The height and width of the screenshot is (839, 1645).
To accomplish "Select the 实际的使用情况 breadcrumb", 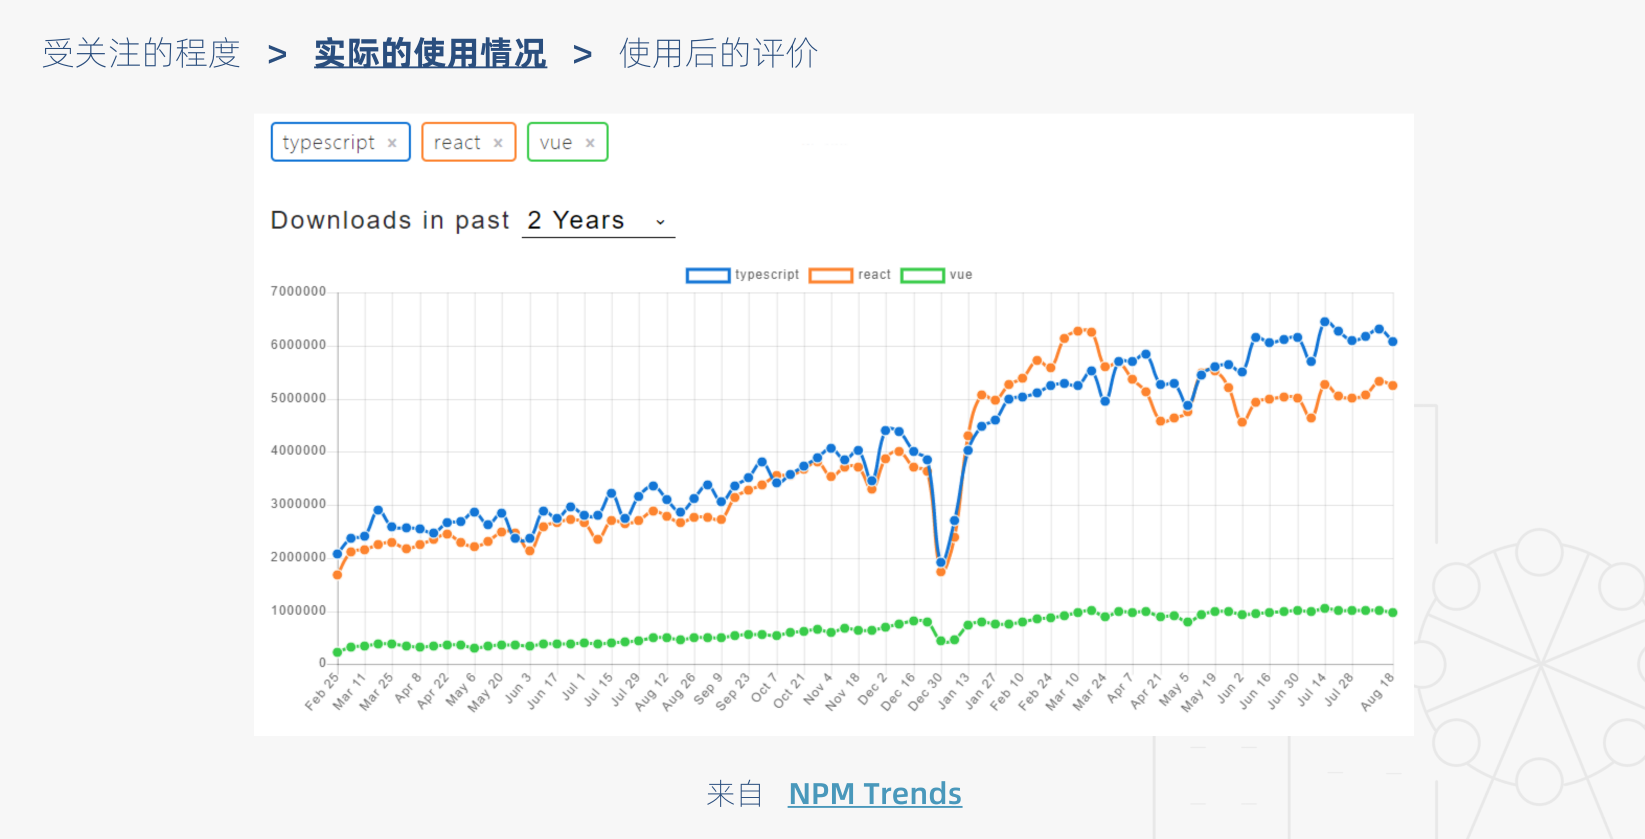I will click(430, 53).
